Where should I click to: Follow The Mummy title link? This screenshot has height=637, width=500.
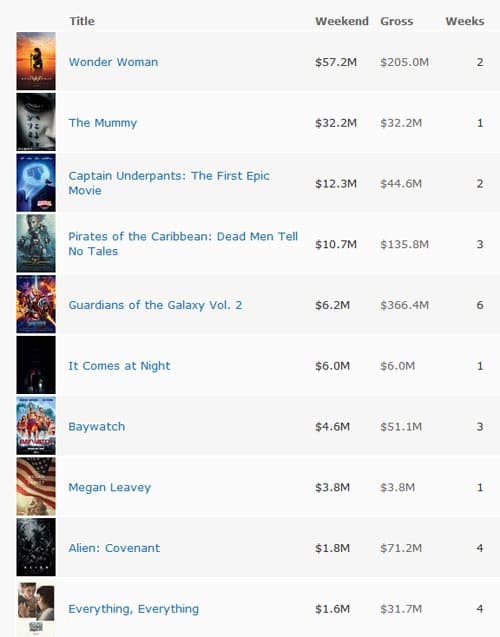pyautogui.click(x=103, y=123)
